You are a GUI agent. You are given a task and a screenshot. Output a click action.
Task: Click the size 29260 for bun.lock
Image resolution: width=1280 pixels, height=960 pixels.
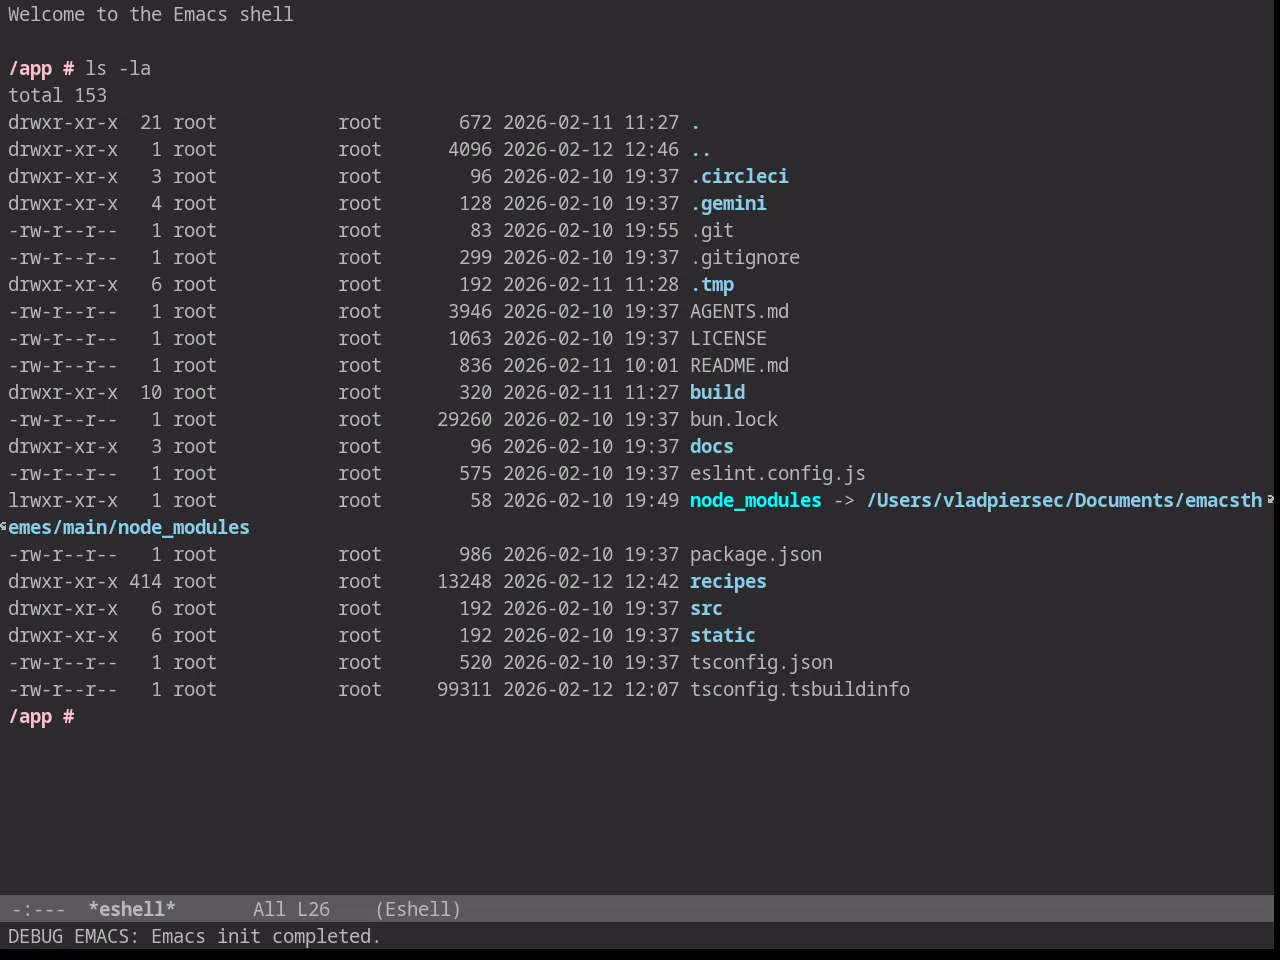464,419
